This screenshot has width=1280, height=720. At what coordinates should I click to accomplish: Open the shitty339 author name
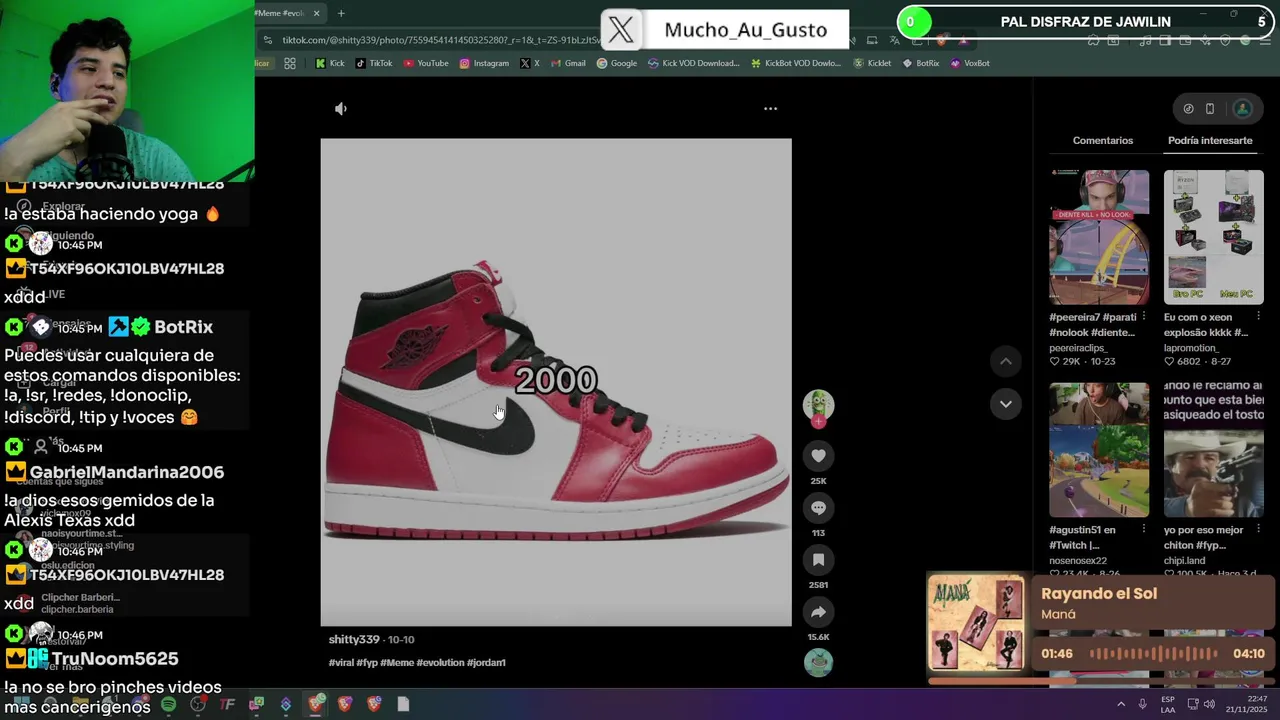354,639
